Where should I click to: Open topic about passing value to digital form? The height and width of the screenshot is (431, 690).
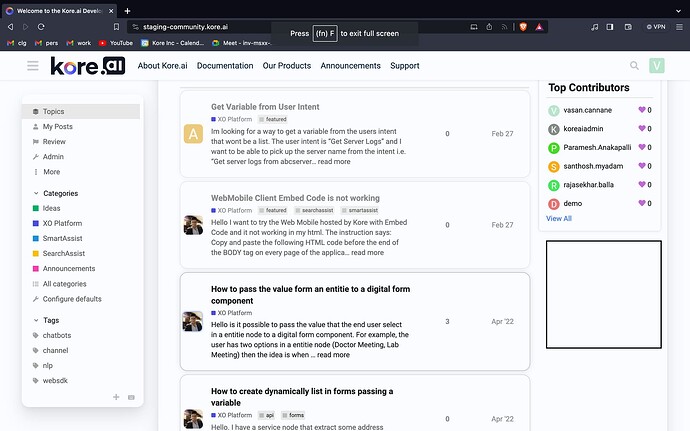(310, 295)
